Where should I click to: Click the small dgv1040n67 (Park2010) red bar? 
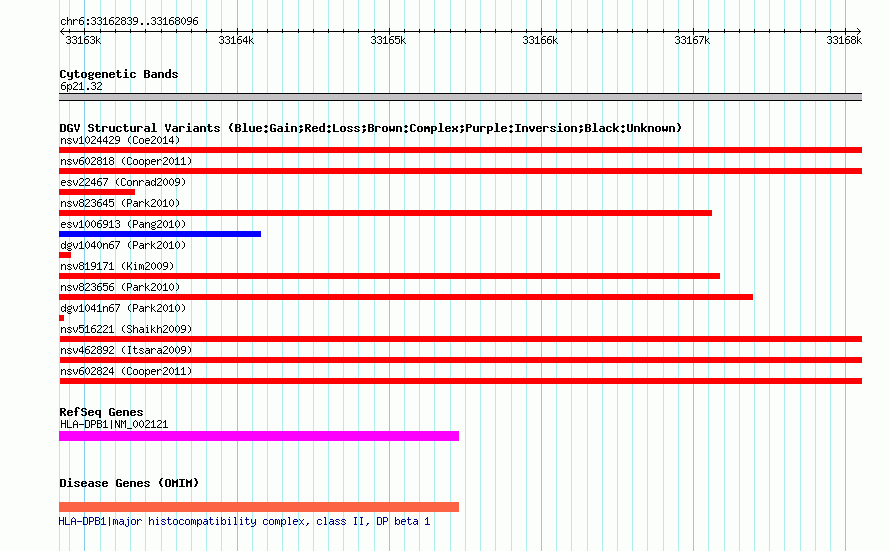pyautogui.click(x=65, y=255)
